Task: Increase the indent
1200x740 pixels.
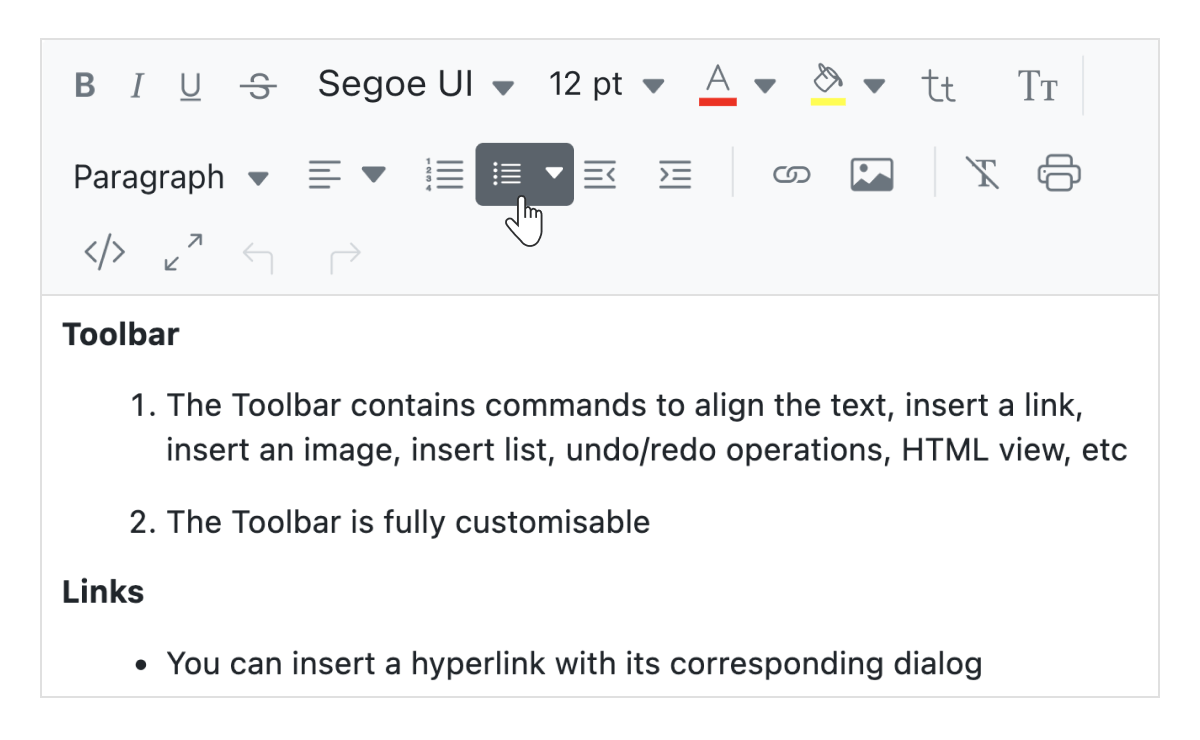Action: coord(675,174)
